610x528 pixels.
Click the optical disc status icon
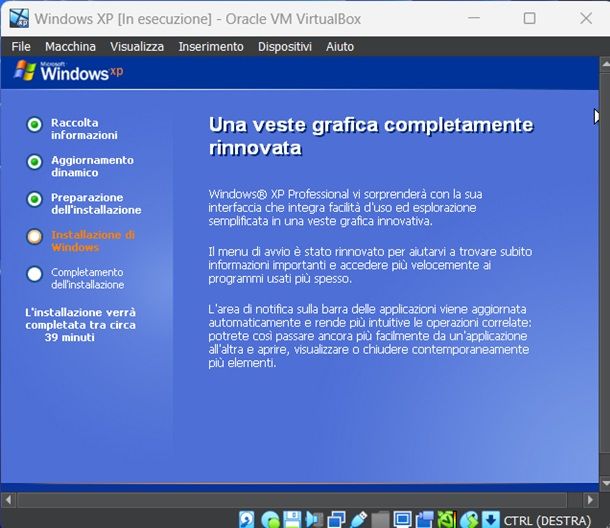click(x=270, y=519)
